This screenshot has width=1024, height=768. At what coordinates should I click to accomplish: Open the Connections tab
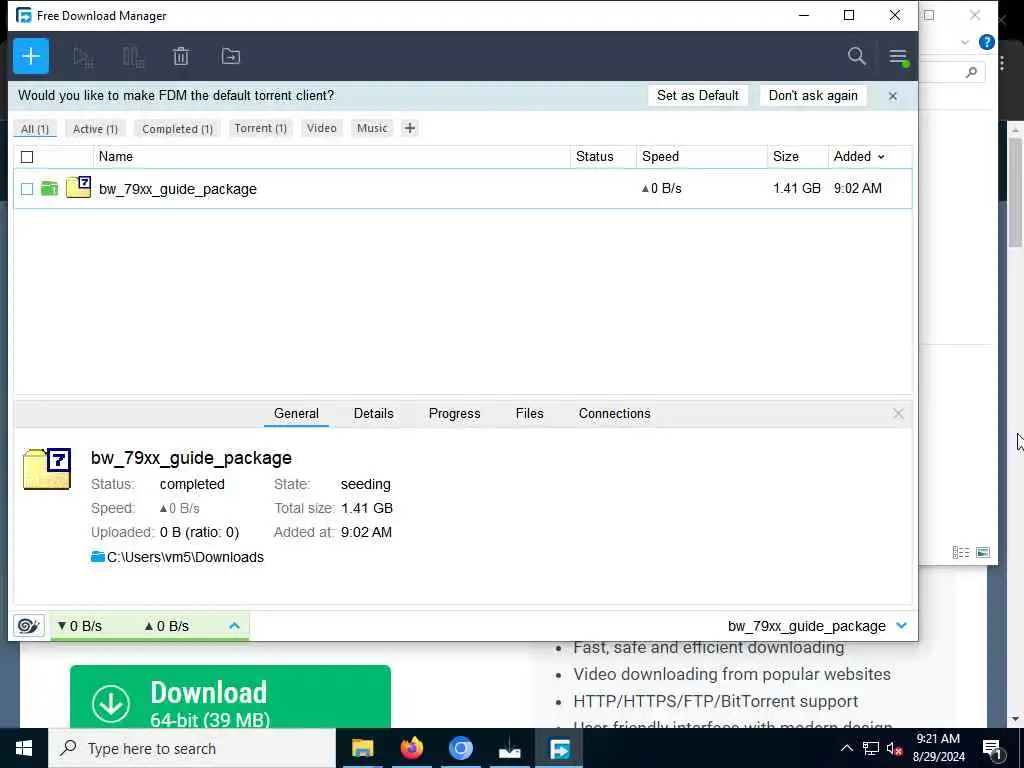(x=615, y=413)
